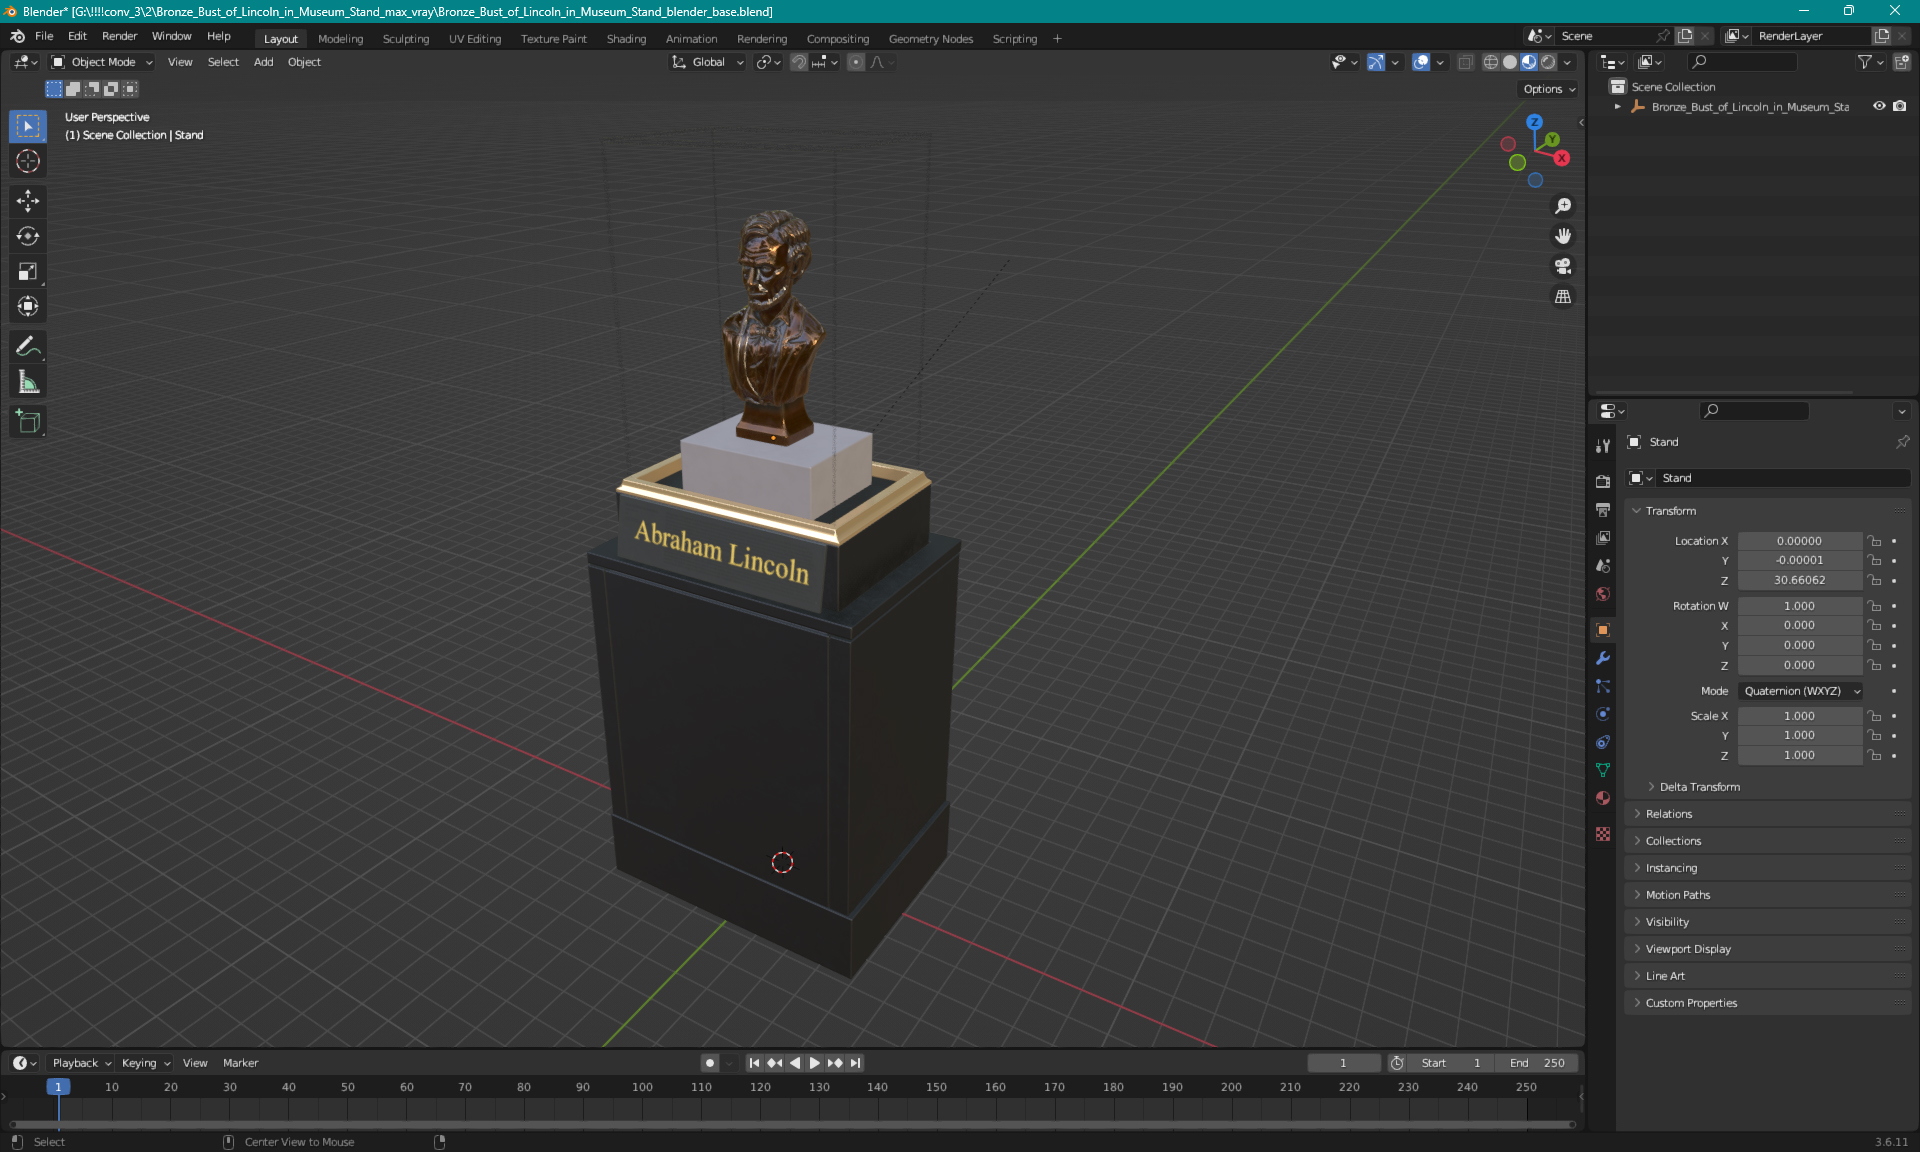This screenshot has height=1152, width=1920.
Task: Select the Cursor tool
Action: click(x=28, y=161)
